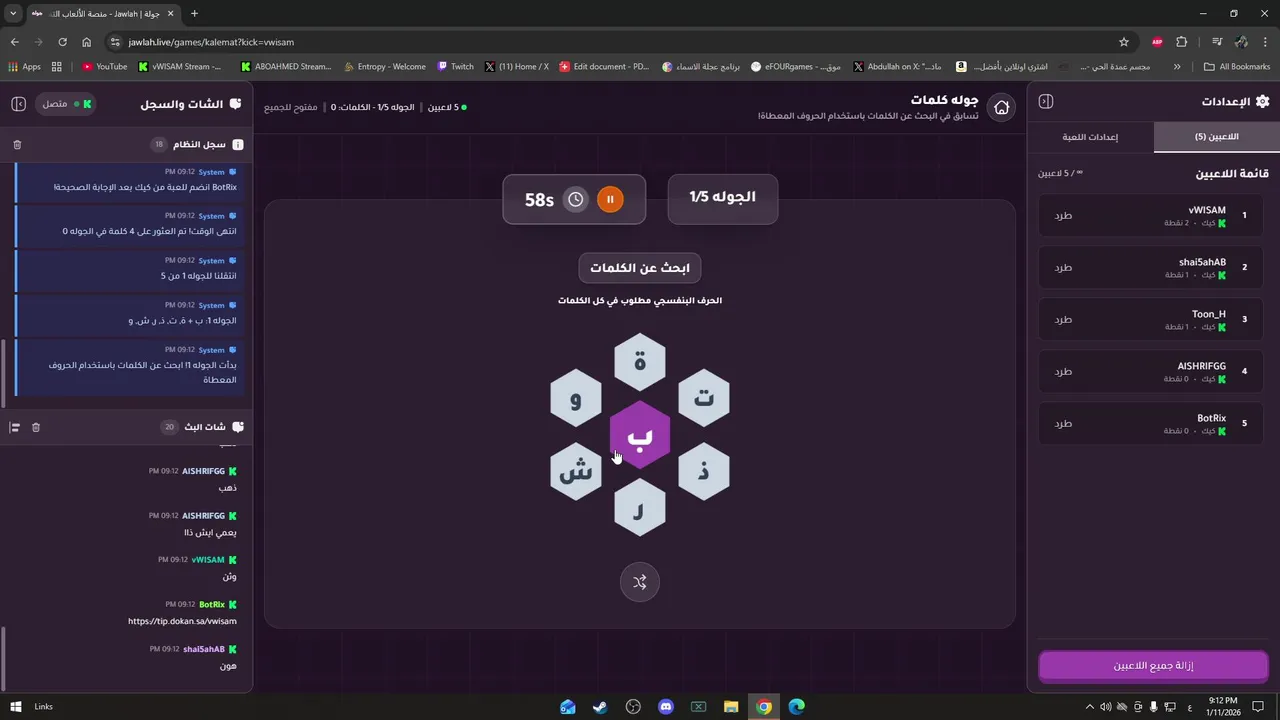1280x720 pixels.
Task: Kick player vWISAM with طرد
Action: pos(1063,215)
